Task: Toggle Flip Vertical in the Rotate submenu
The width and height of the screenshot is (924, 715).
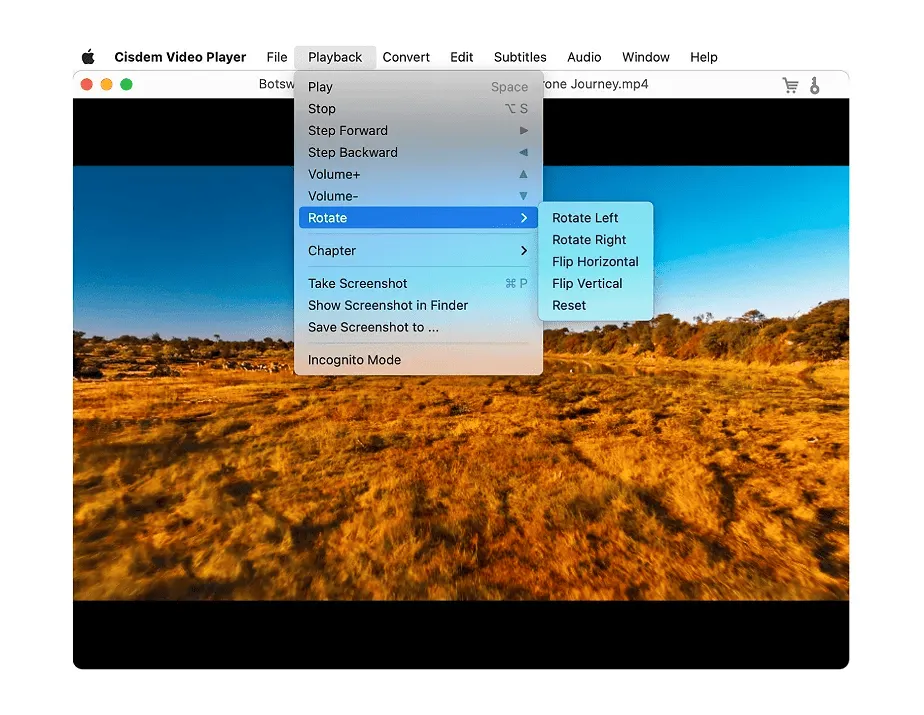Action: (x=588, y=283)
